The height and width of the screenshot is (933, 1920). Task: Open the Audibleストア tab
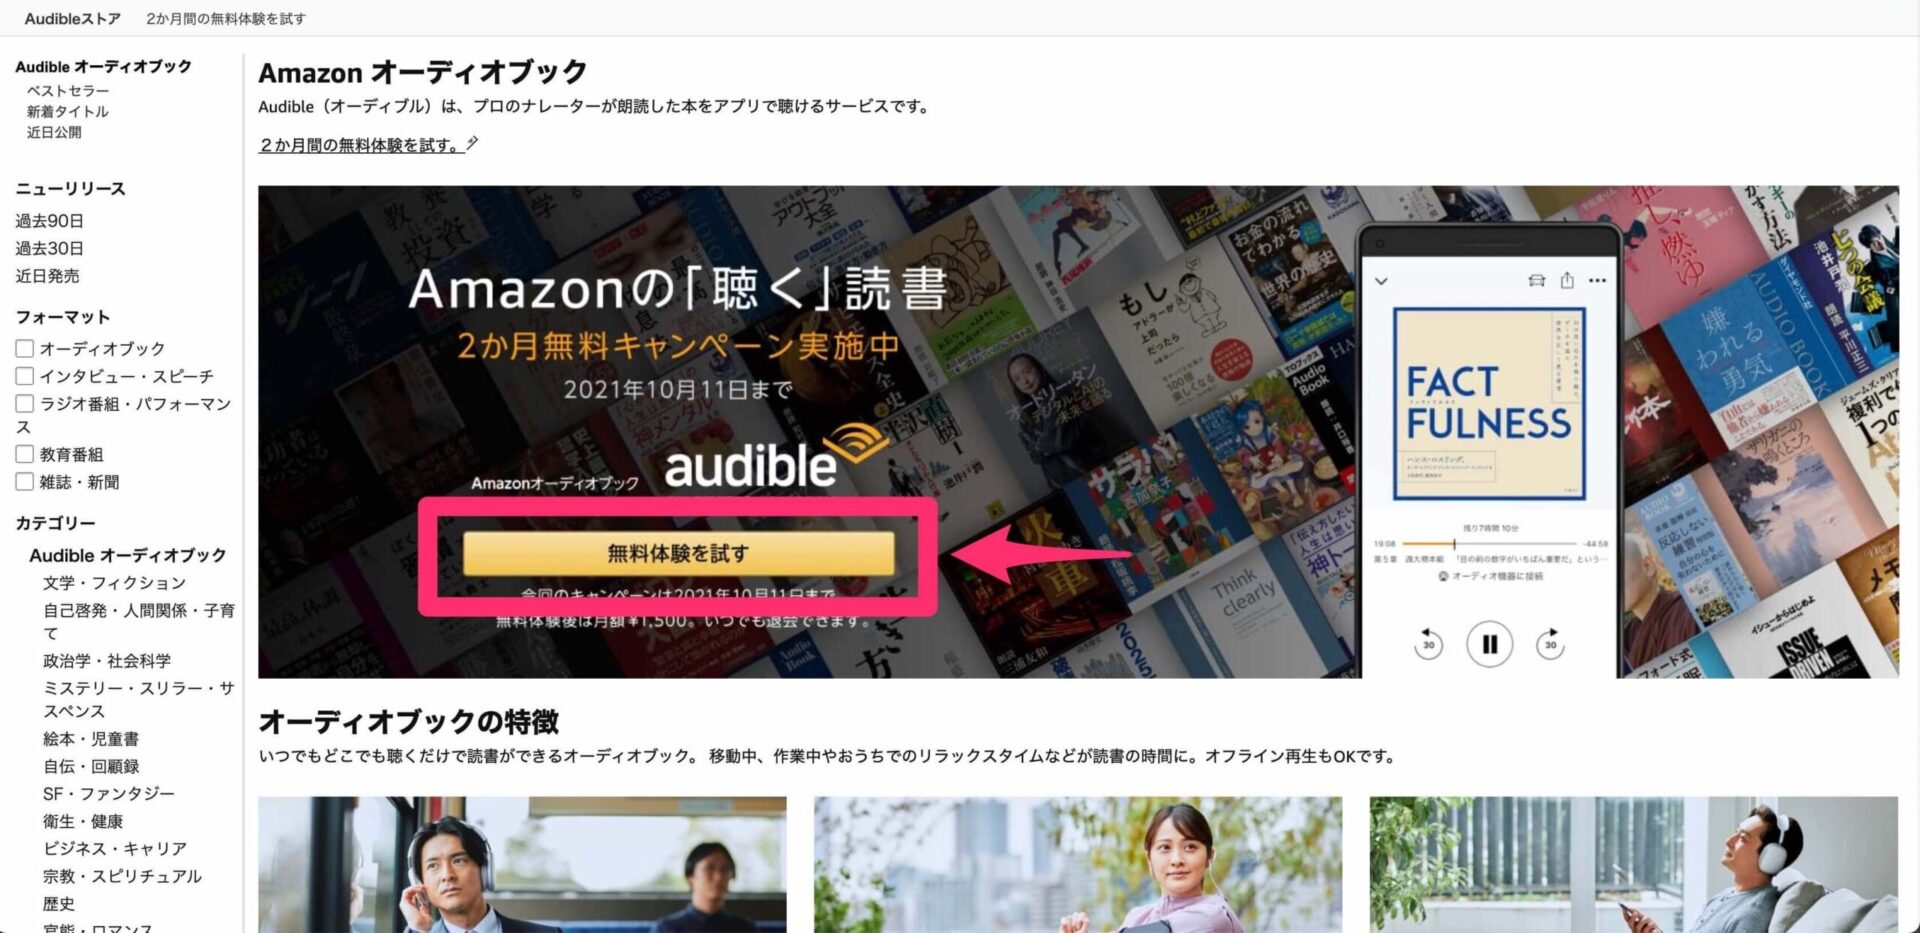pos(72,18)
